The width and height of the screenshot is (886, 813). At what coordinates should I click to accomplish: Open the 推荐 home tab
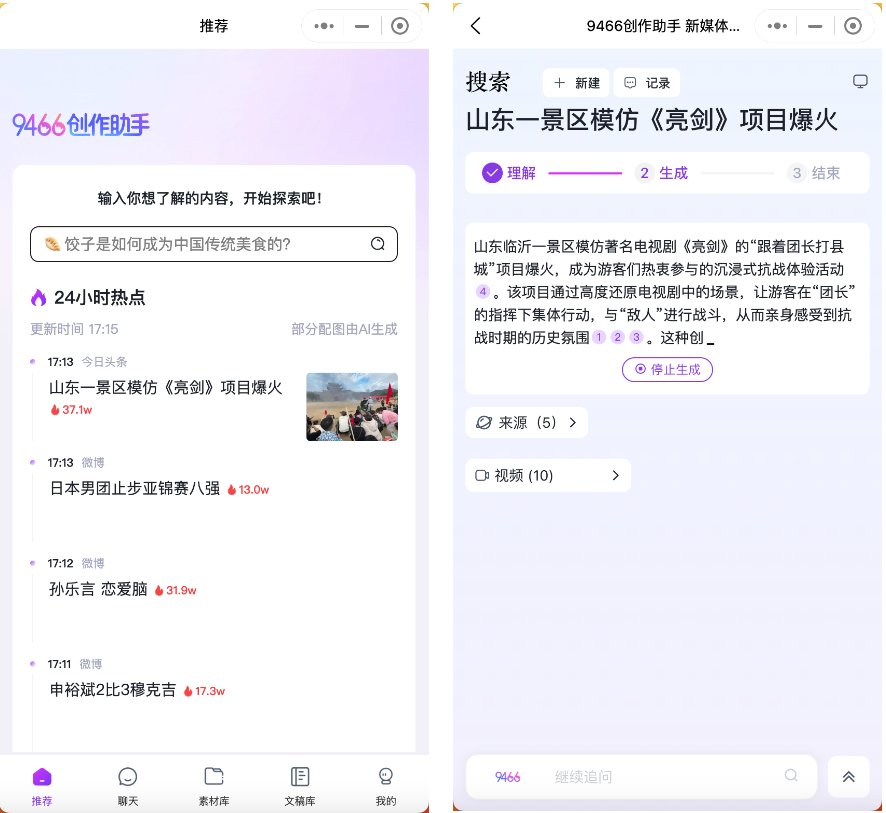(42, 786)
